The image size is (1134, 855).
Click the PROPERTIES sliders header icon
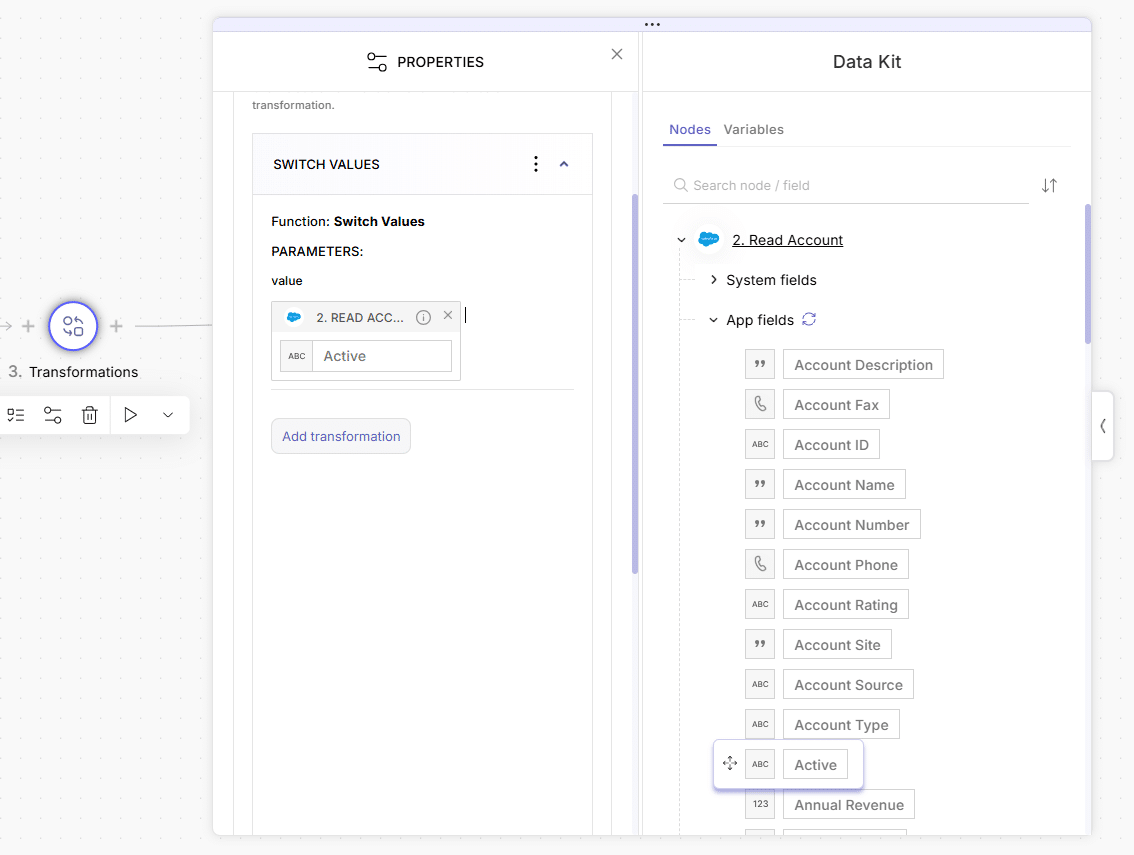point(377,62)
